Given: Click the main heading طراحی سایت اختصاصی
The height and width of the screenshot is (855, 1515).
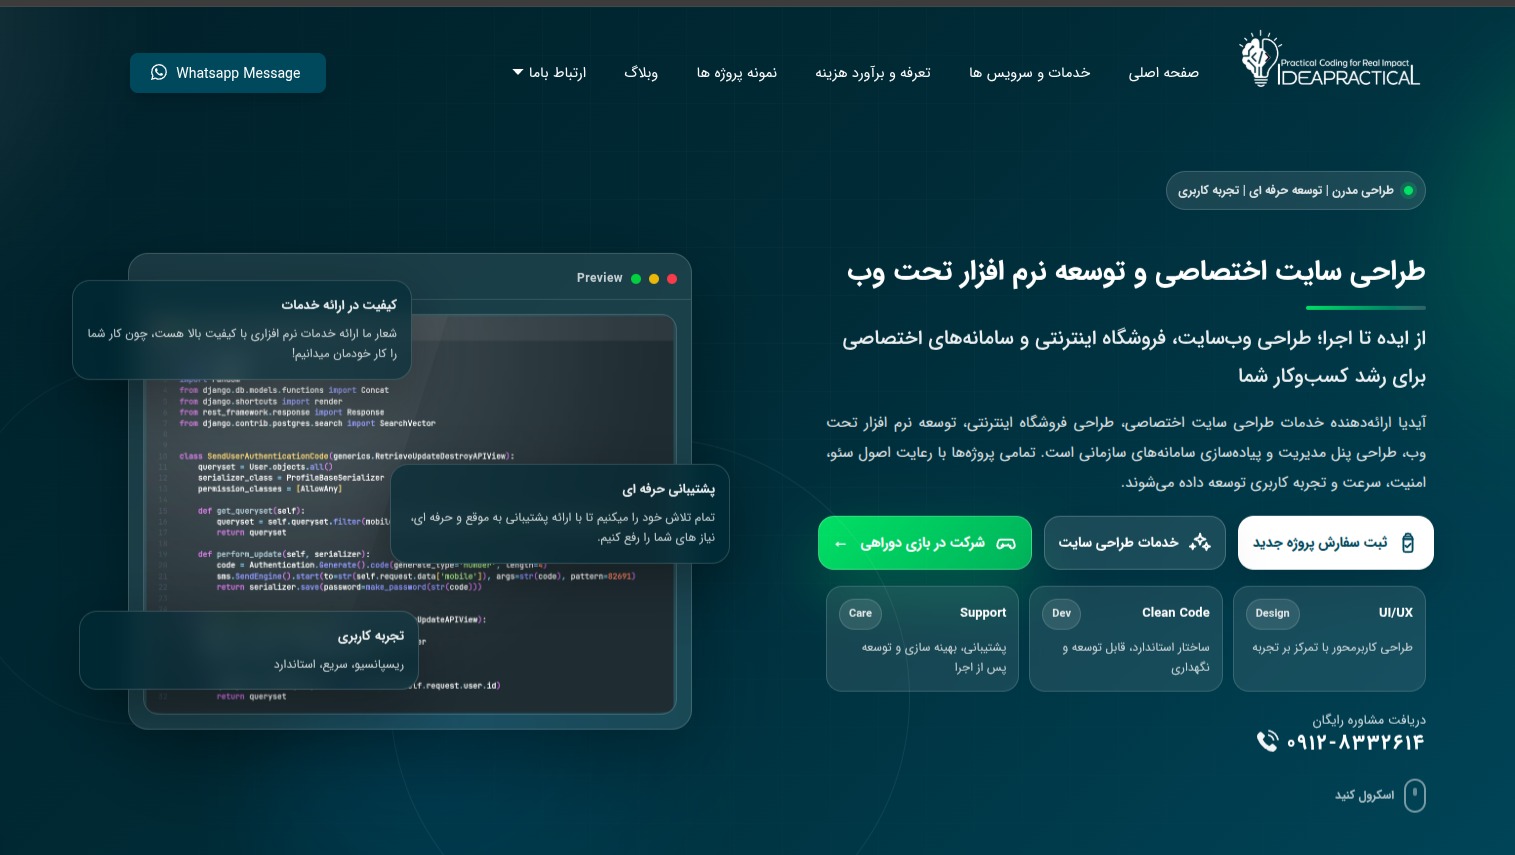Looking at the screenshot, I should click(1136, 272).
